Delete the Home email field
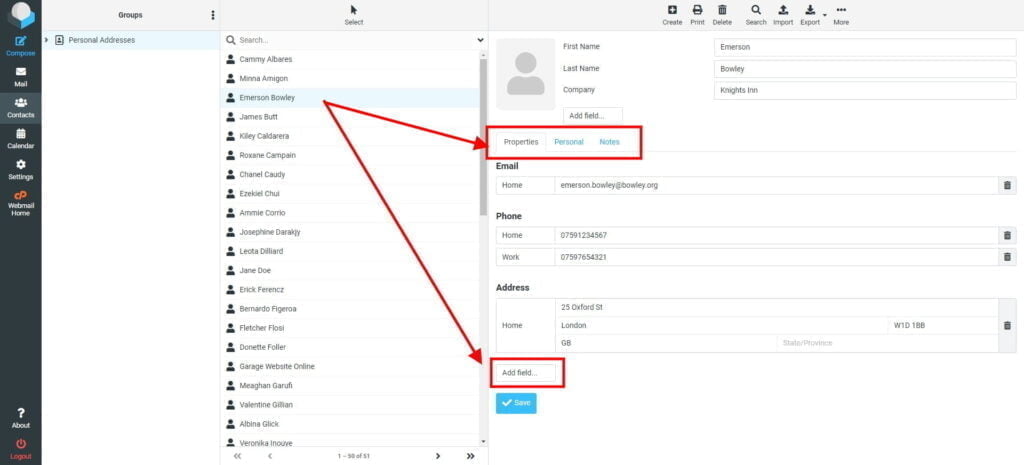1024x465 pixels. pos(1007,185)
